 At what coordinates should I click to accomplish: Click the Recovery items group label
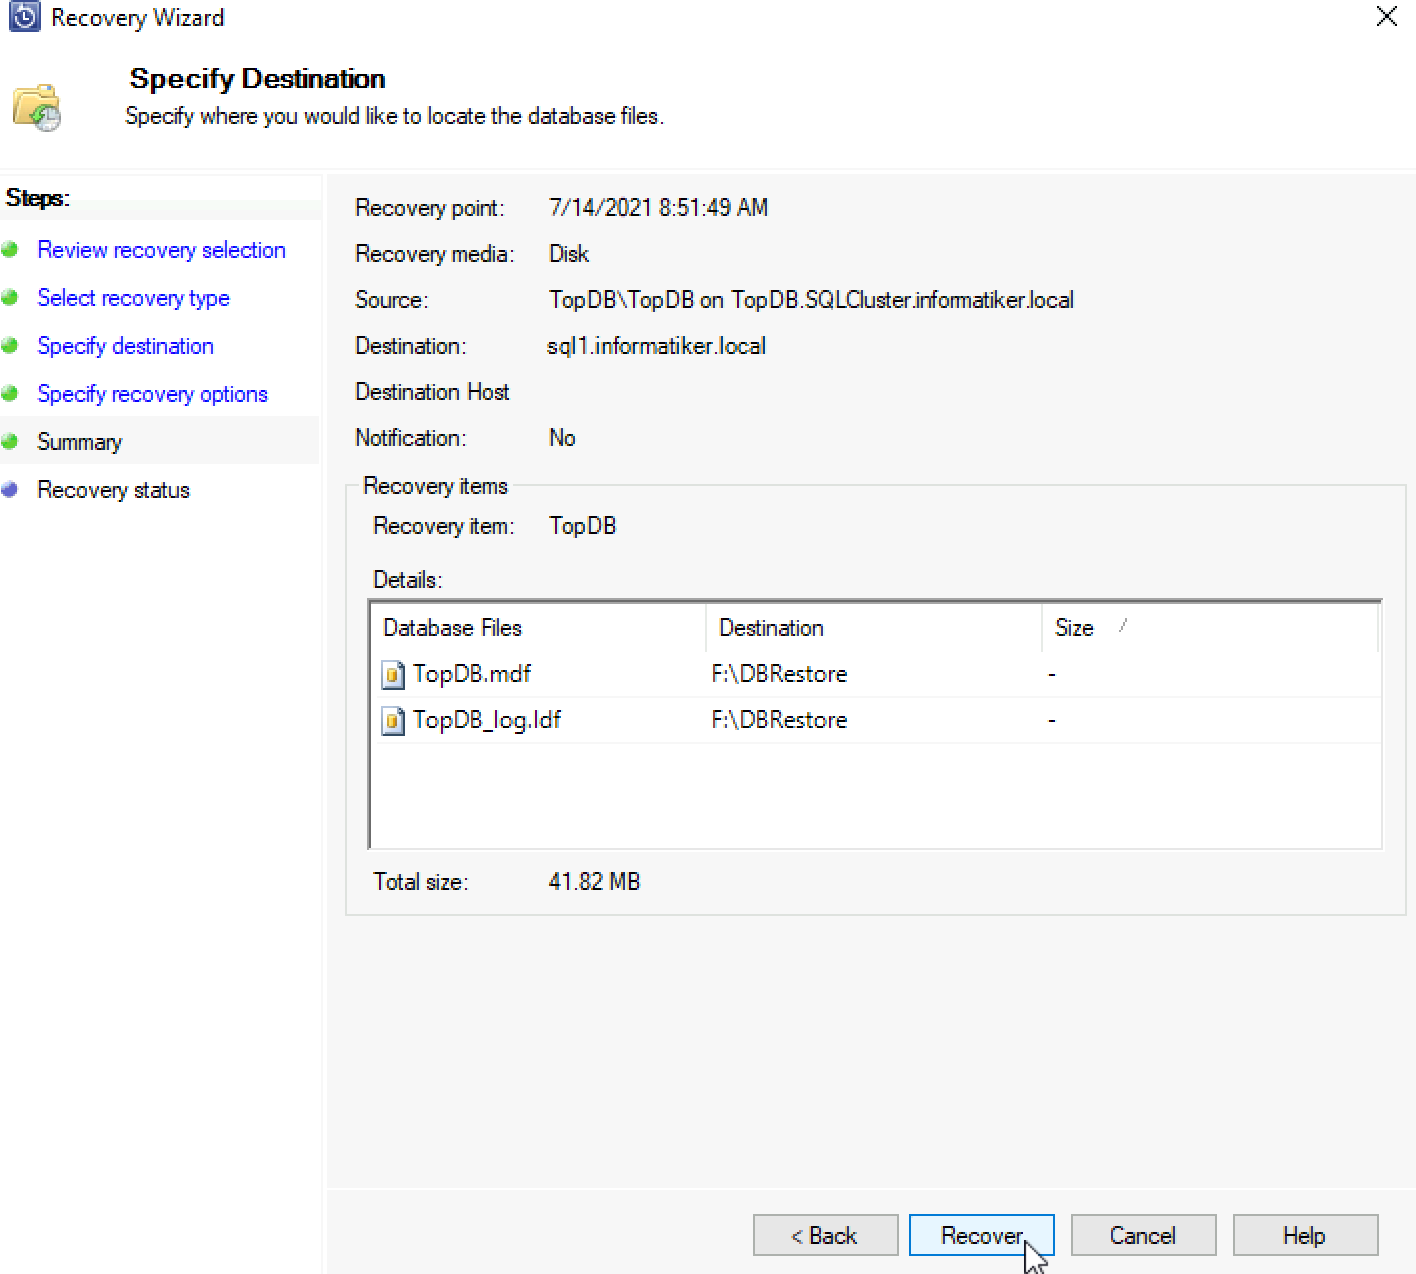pyautogui.click(x=435, y=486)
